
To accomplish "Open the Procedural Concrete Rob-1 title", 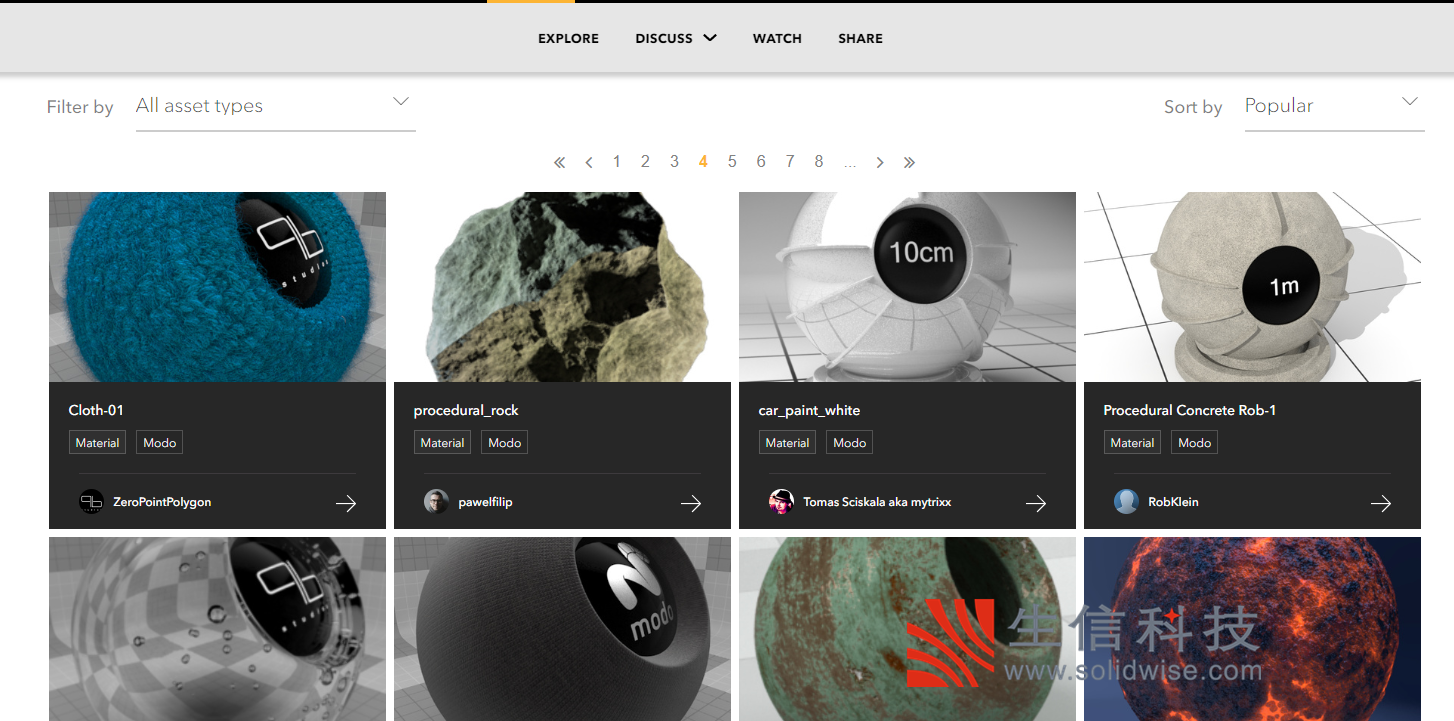I will (x=1189, y=410).
